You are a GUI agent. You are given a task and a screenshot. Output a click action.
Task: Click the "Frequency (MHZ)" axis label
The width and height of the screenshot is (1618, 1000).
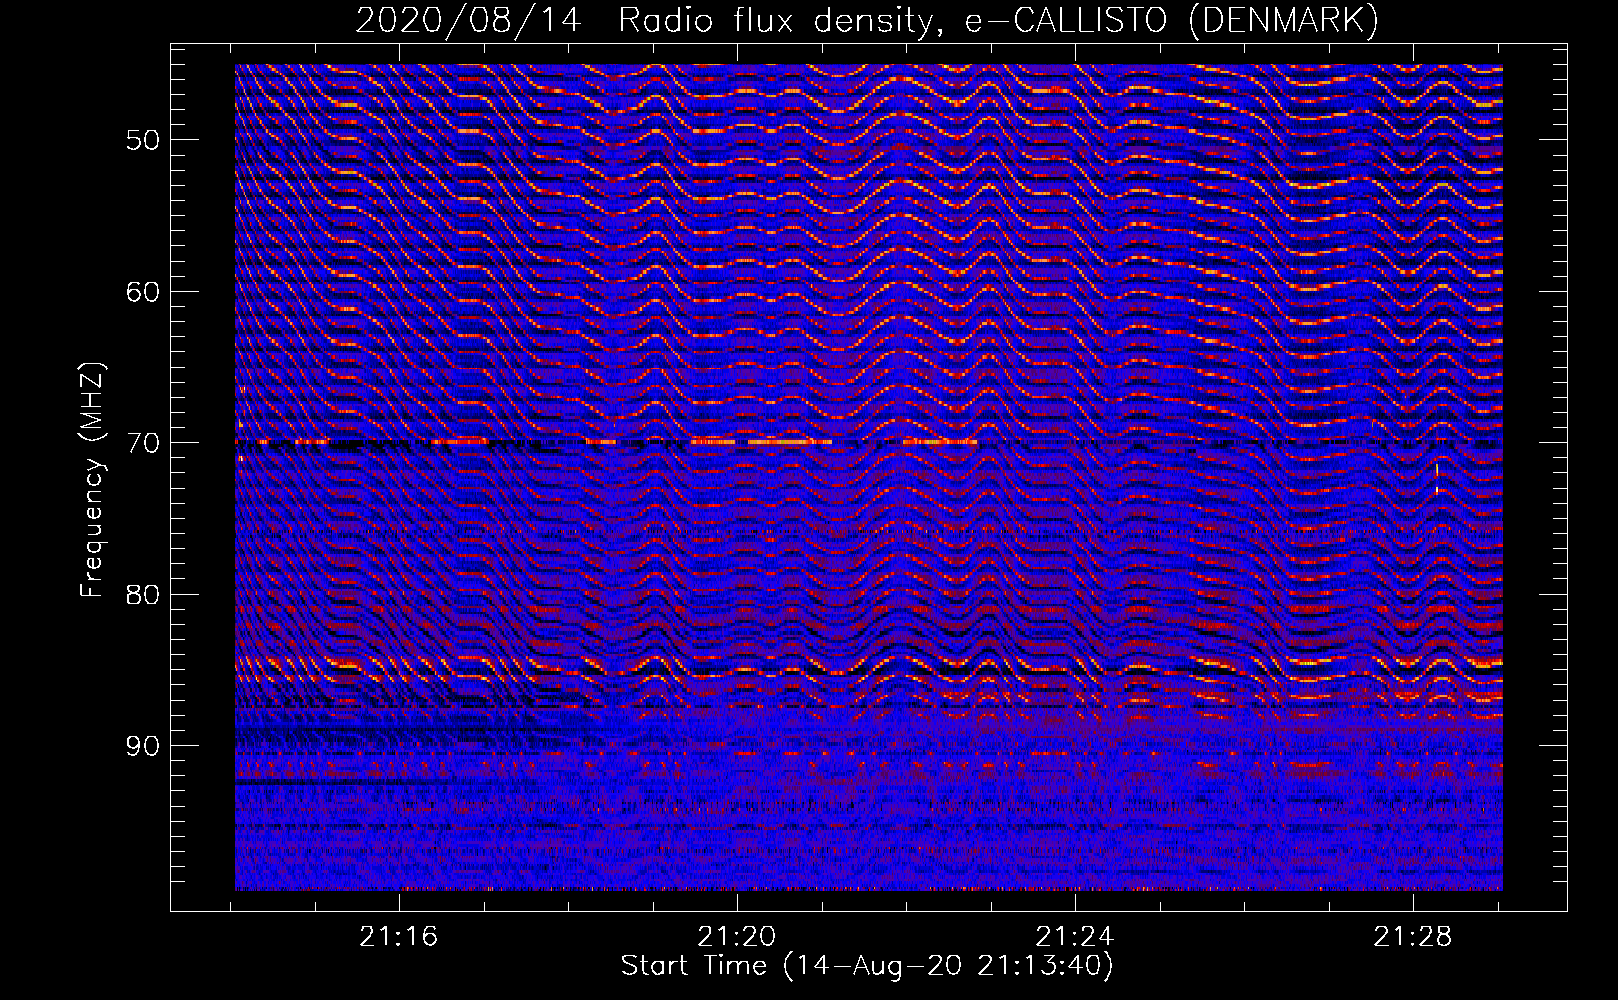point(92,479)
